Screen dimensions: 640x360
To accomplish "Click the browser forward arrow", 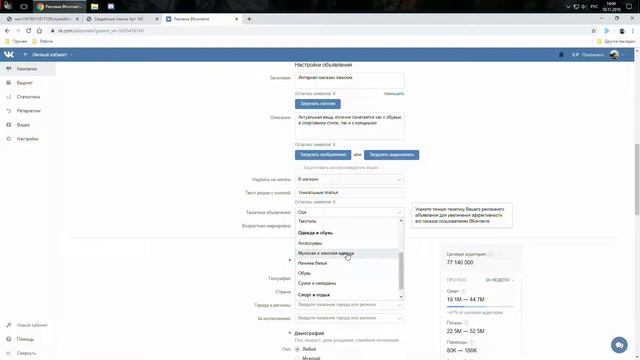I will click(x=18, y=31).
